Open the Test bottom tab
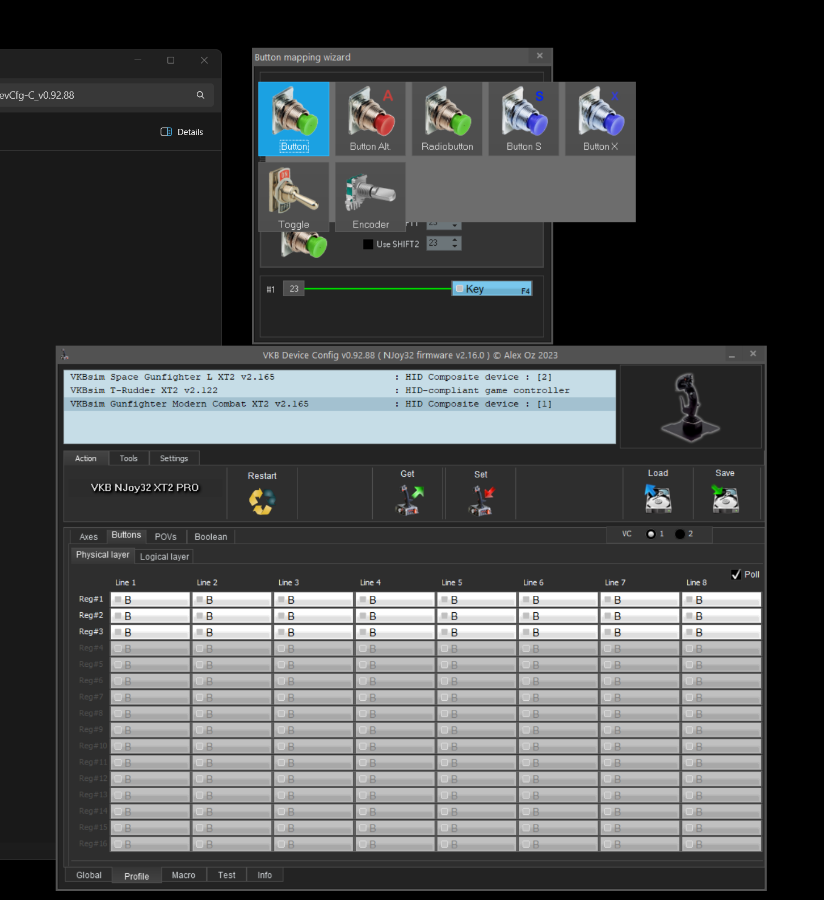 227,875
